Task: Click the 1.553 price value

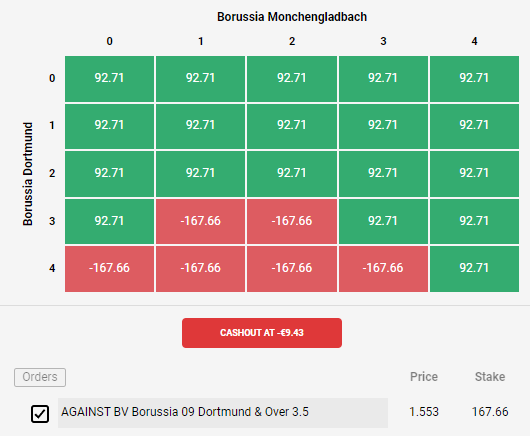Action: pyautogui.click(x=424, y=412)
